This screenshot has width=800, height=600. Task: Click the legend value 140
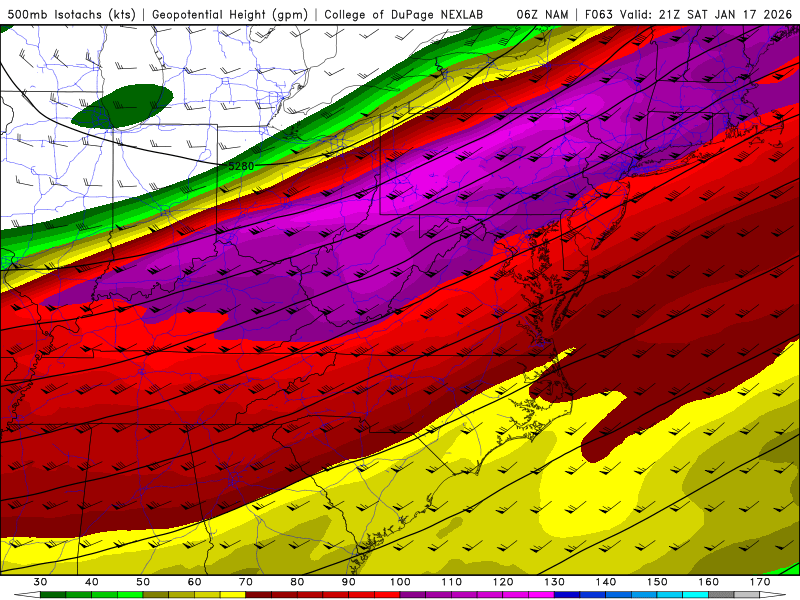click(606, 582)
